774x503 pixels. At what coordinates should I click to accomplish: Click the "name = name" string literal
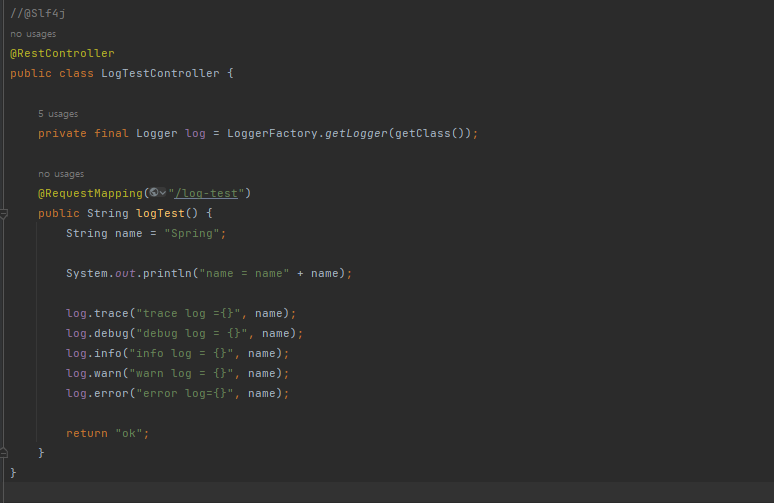click(x=244, y=273)
